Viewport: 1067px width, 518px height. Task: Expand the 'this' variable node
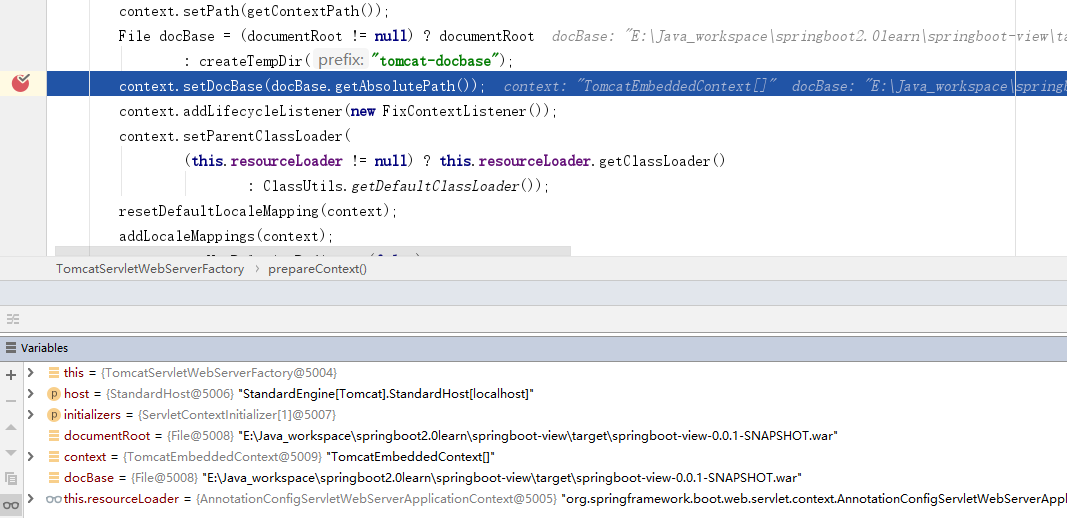(x=31, y=373)
